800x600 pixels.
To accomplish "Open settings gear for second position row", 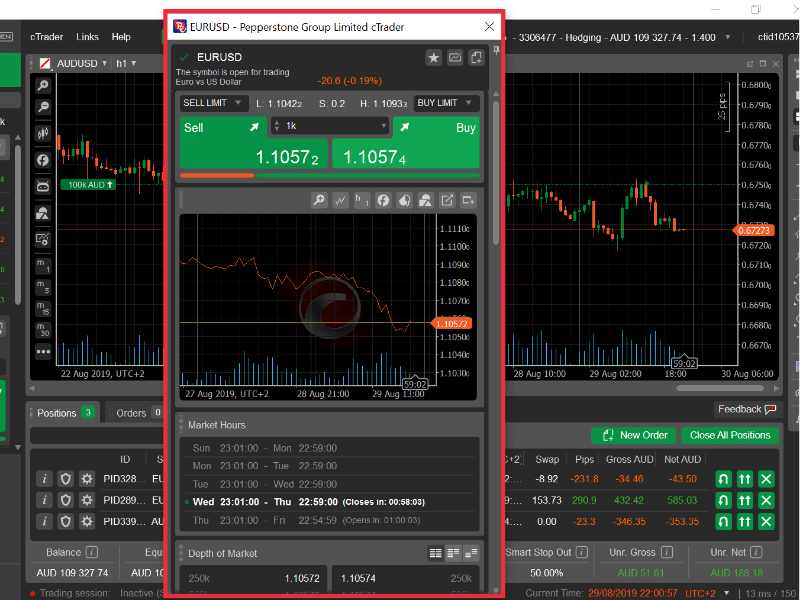I will 86,500.
